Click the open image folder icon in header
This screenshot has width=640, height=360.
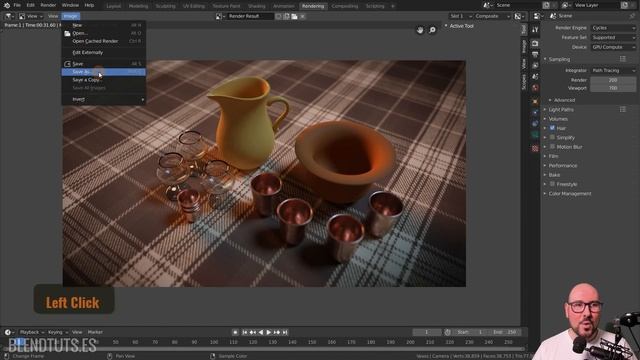[294, 16]
